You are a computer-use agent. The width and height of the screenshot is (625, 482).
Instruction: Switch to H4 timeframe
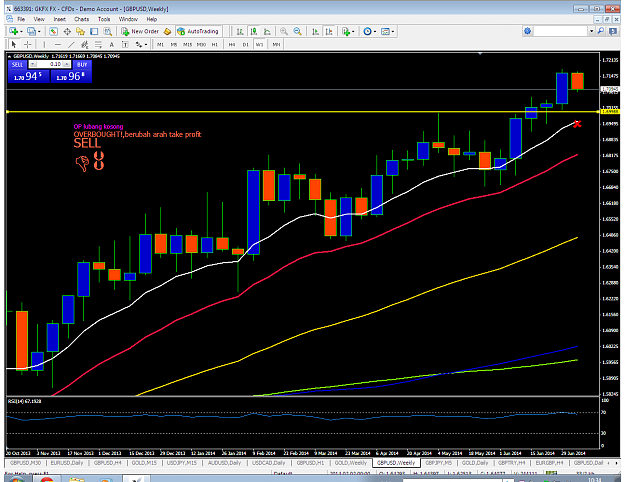[232, 45]
